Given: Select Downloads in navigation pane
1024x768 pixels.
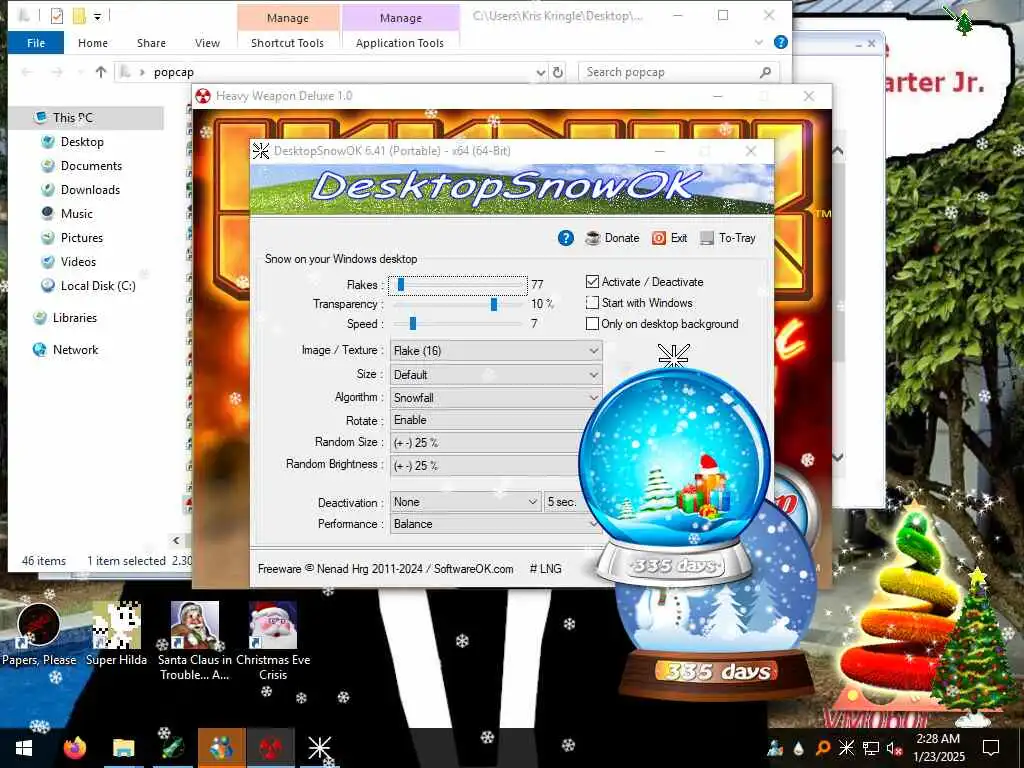Looking at the screenshot, I should 90,190.
